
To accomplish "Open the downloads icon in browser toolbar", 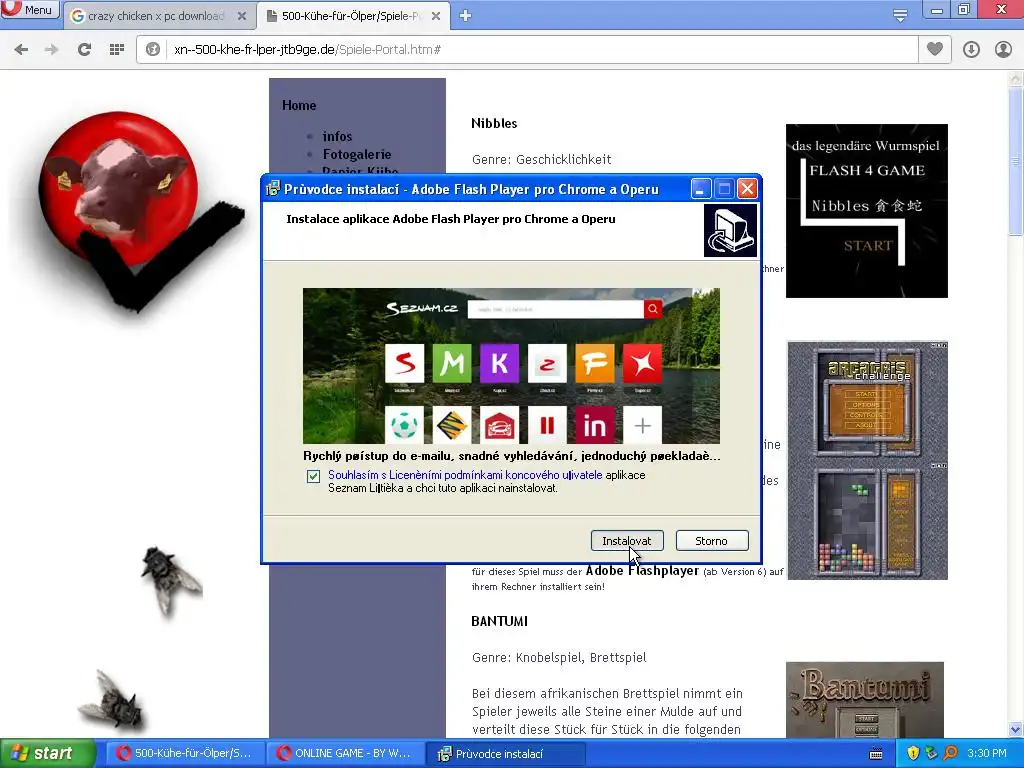I will point(971,50).
